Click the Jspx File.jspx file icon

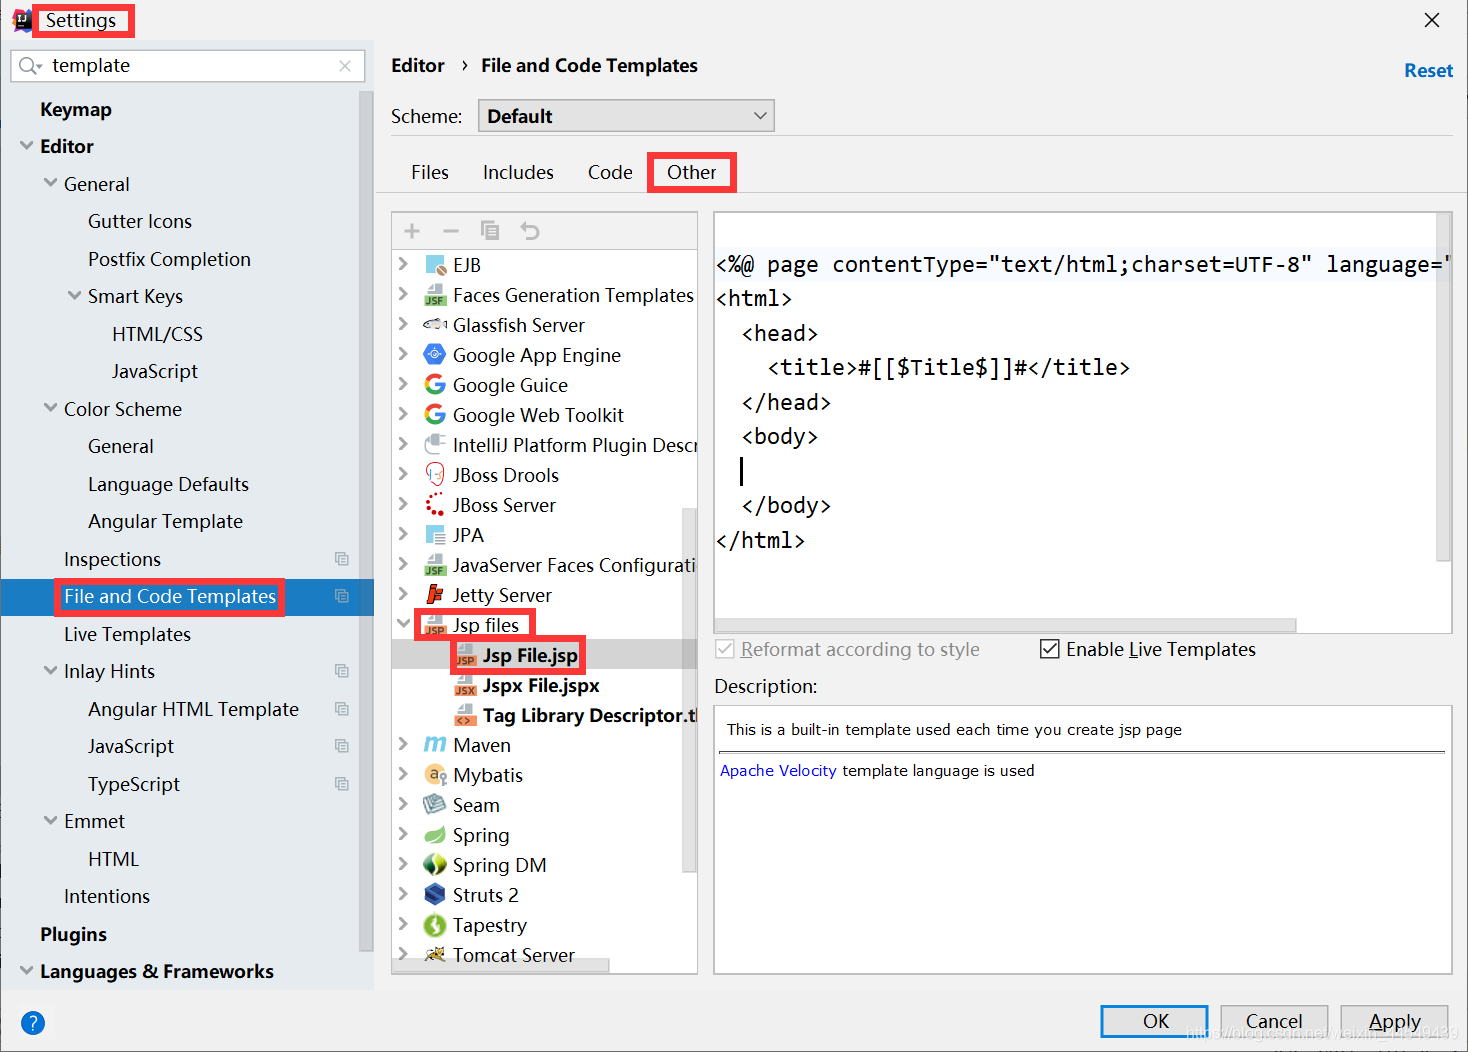465,685
